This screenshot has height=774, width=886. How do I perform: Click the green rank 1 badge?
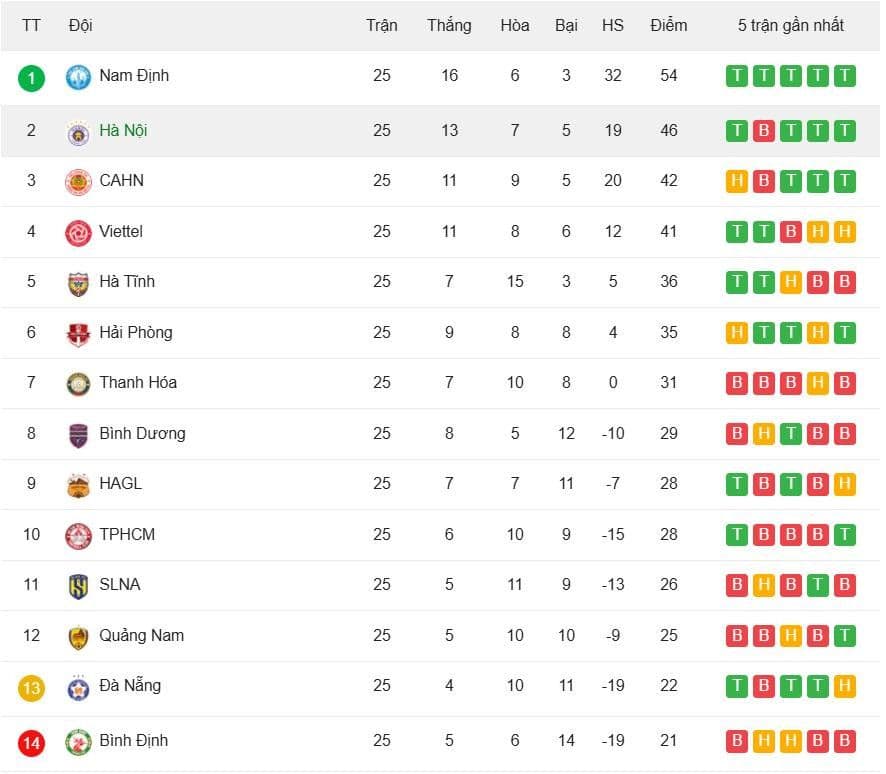point(31,78)
